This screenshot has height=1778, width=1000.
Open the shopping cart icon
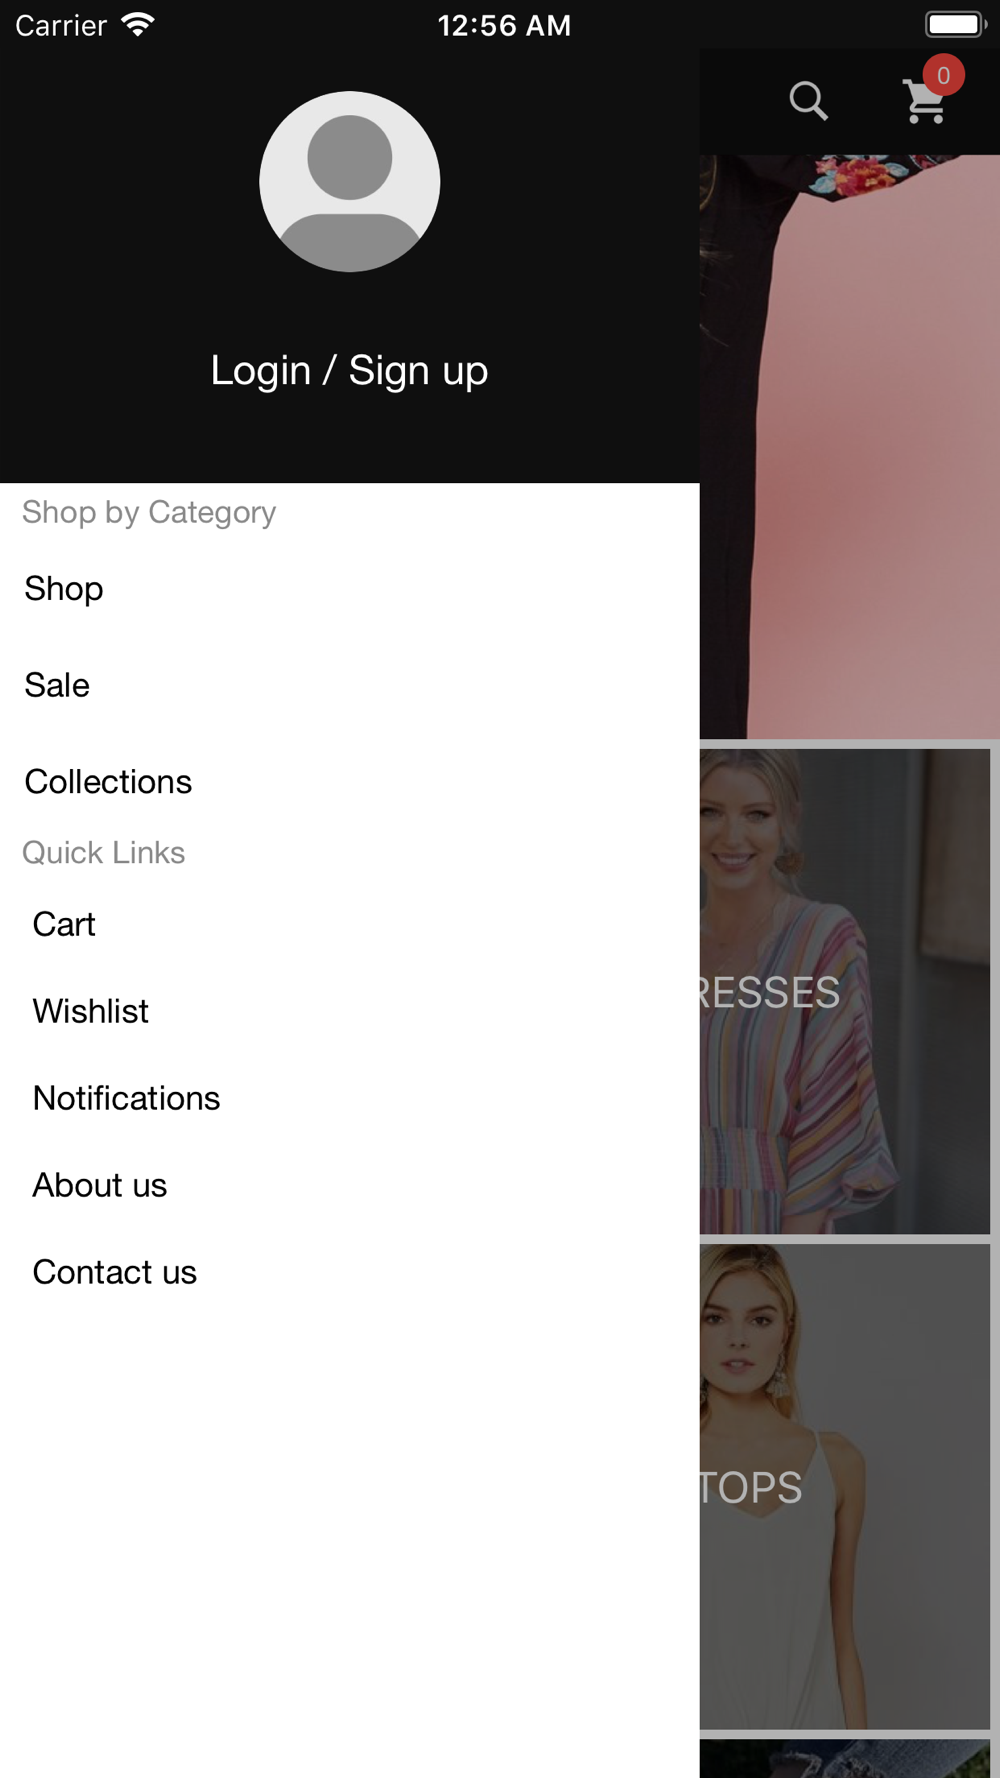pyautogui.click(x=925, y=102)
